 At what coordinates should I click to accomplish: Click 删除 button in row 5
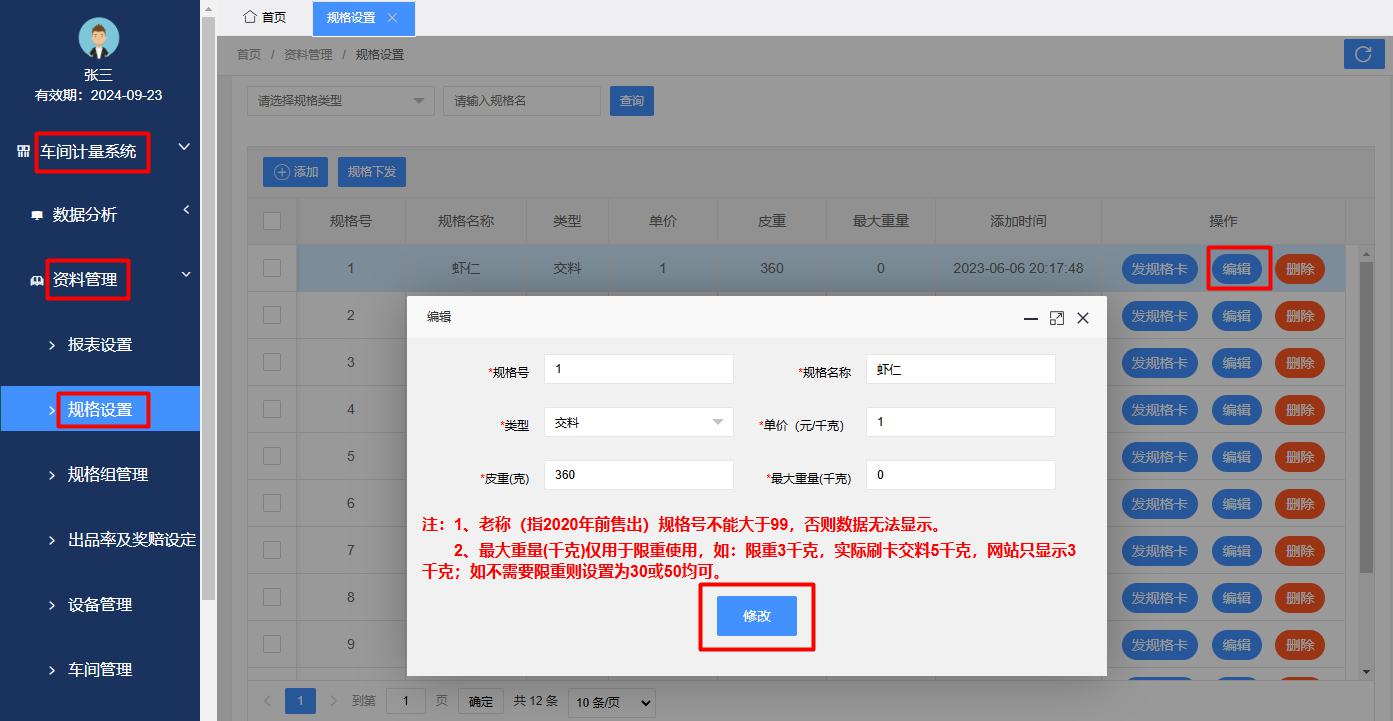click(x=1300, y=457)
